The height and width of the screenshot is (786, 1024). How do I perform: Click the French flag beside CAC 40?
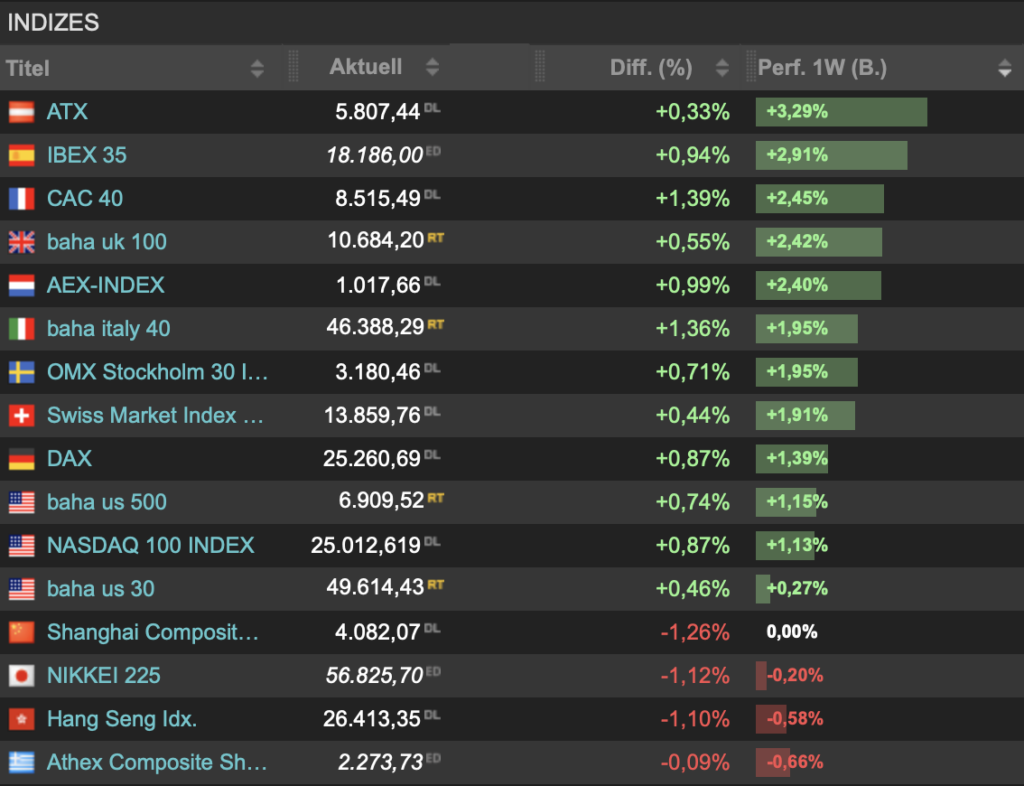(x=22, y=199)
